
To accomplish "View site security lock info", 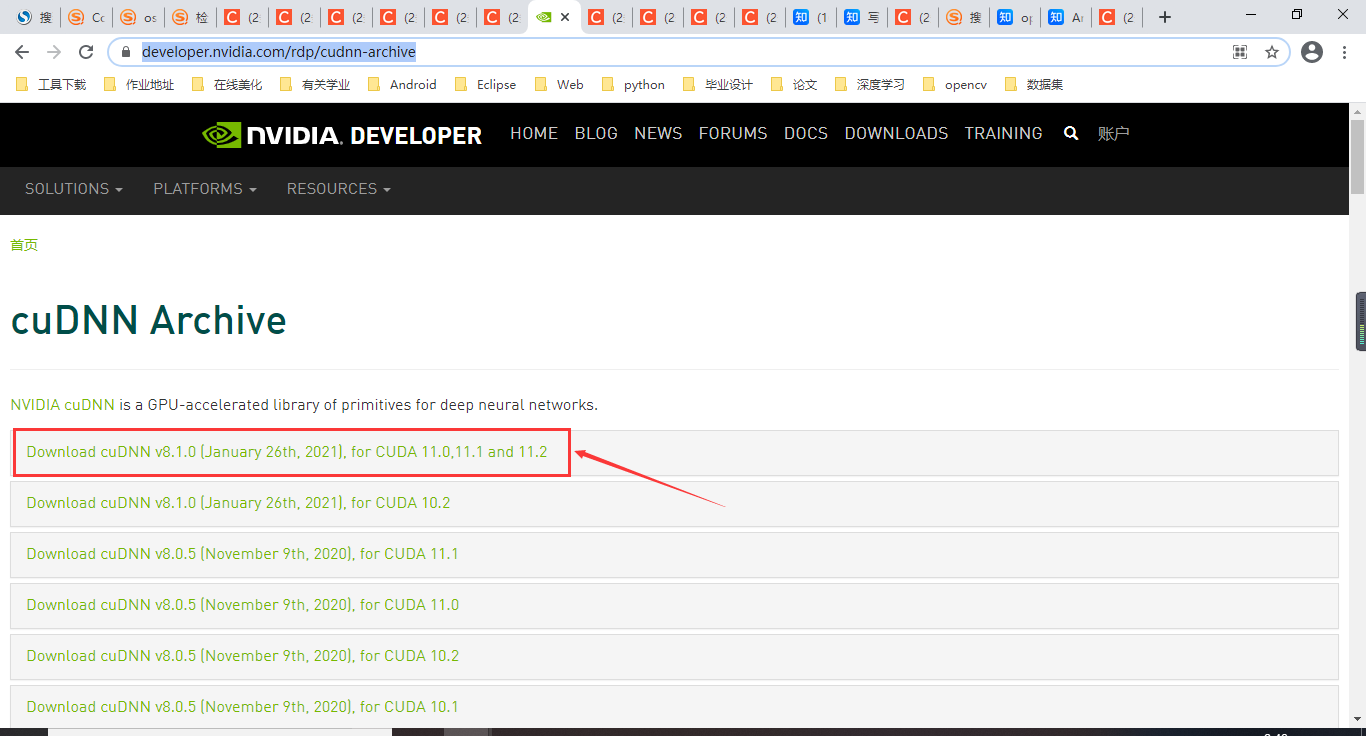I will click(126, 52).
